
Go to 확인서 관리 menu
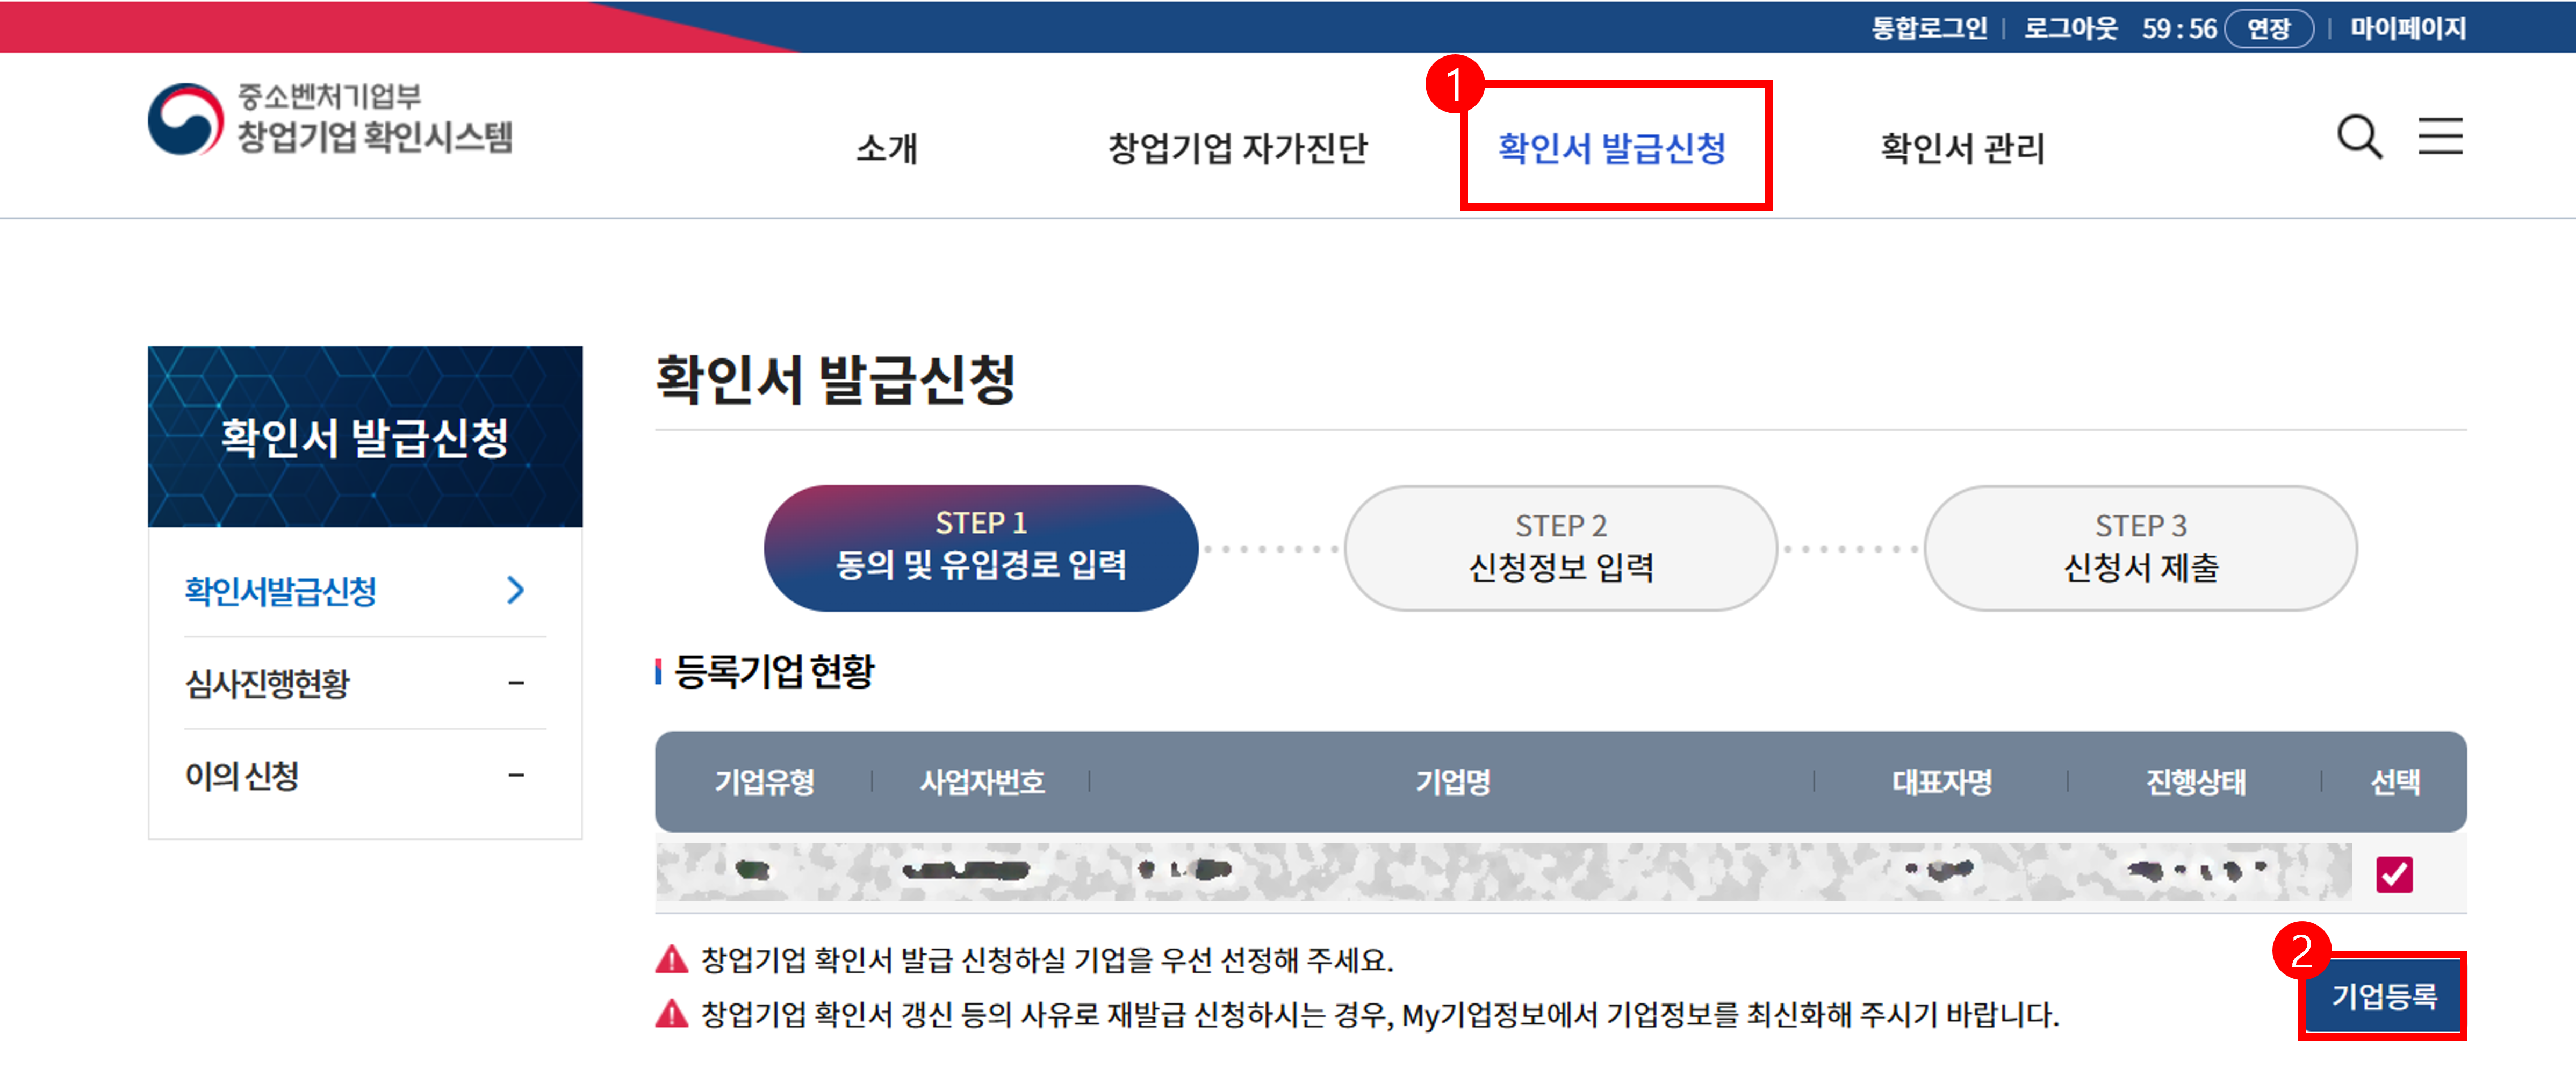(x=1962, y=148)
